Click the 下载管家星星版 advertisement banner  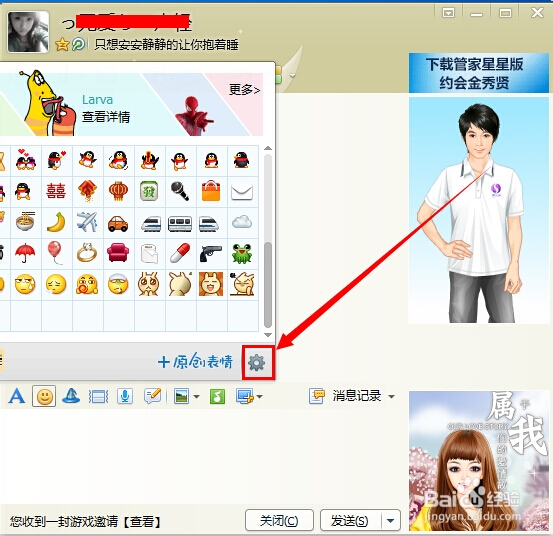[x=479, y=73]
